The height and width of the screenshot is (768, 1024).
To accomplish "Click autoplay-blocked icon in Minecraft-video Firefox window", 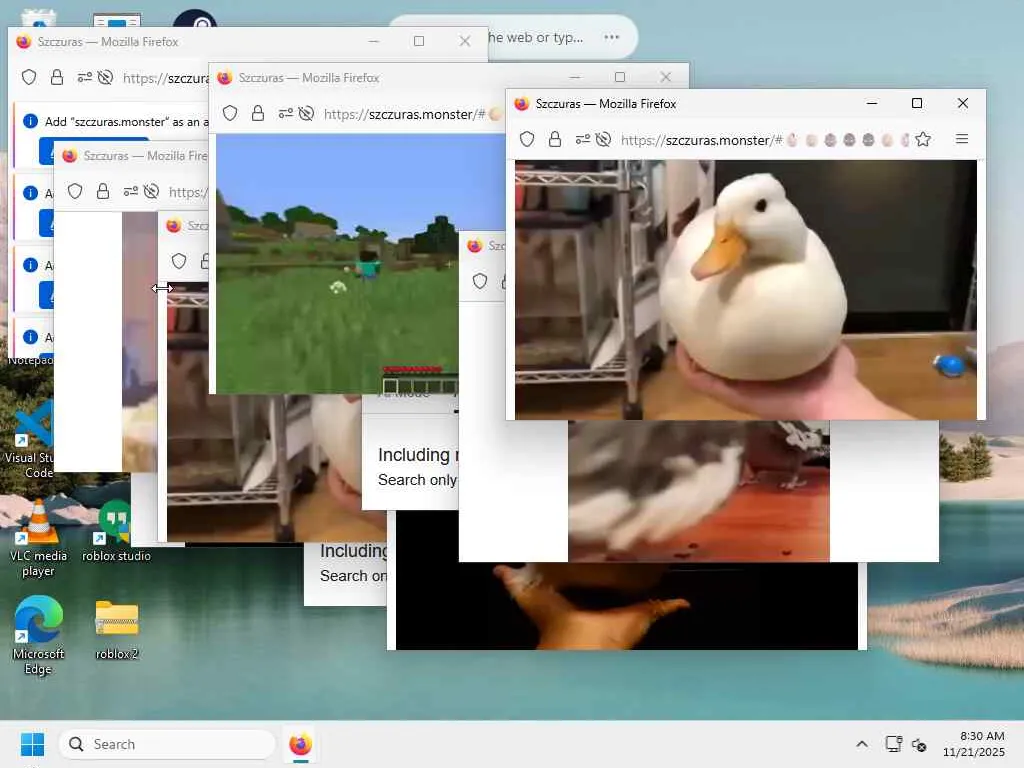I will pos(306,113).
